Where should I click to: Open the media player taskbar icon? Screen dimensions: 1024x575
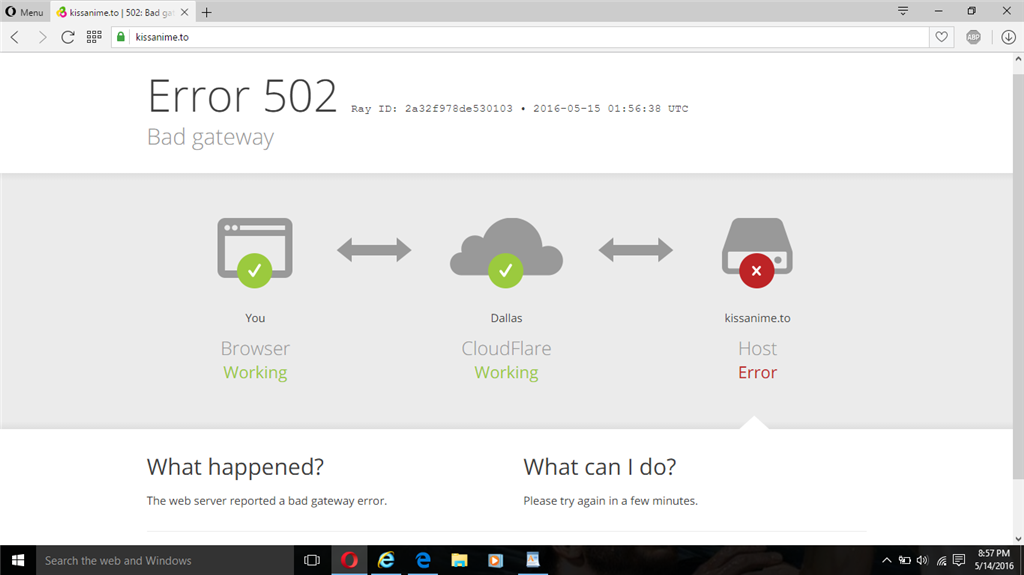point(496,560)
